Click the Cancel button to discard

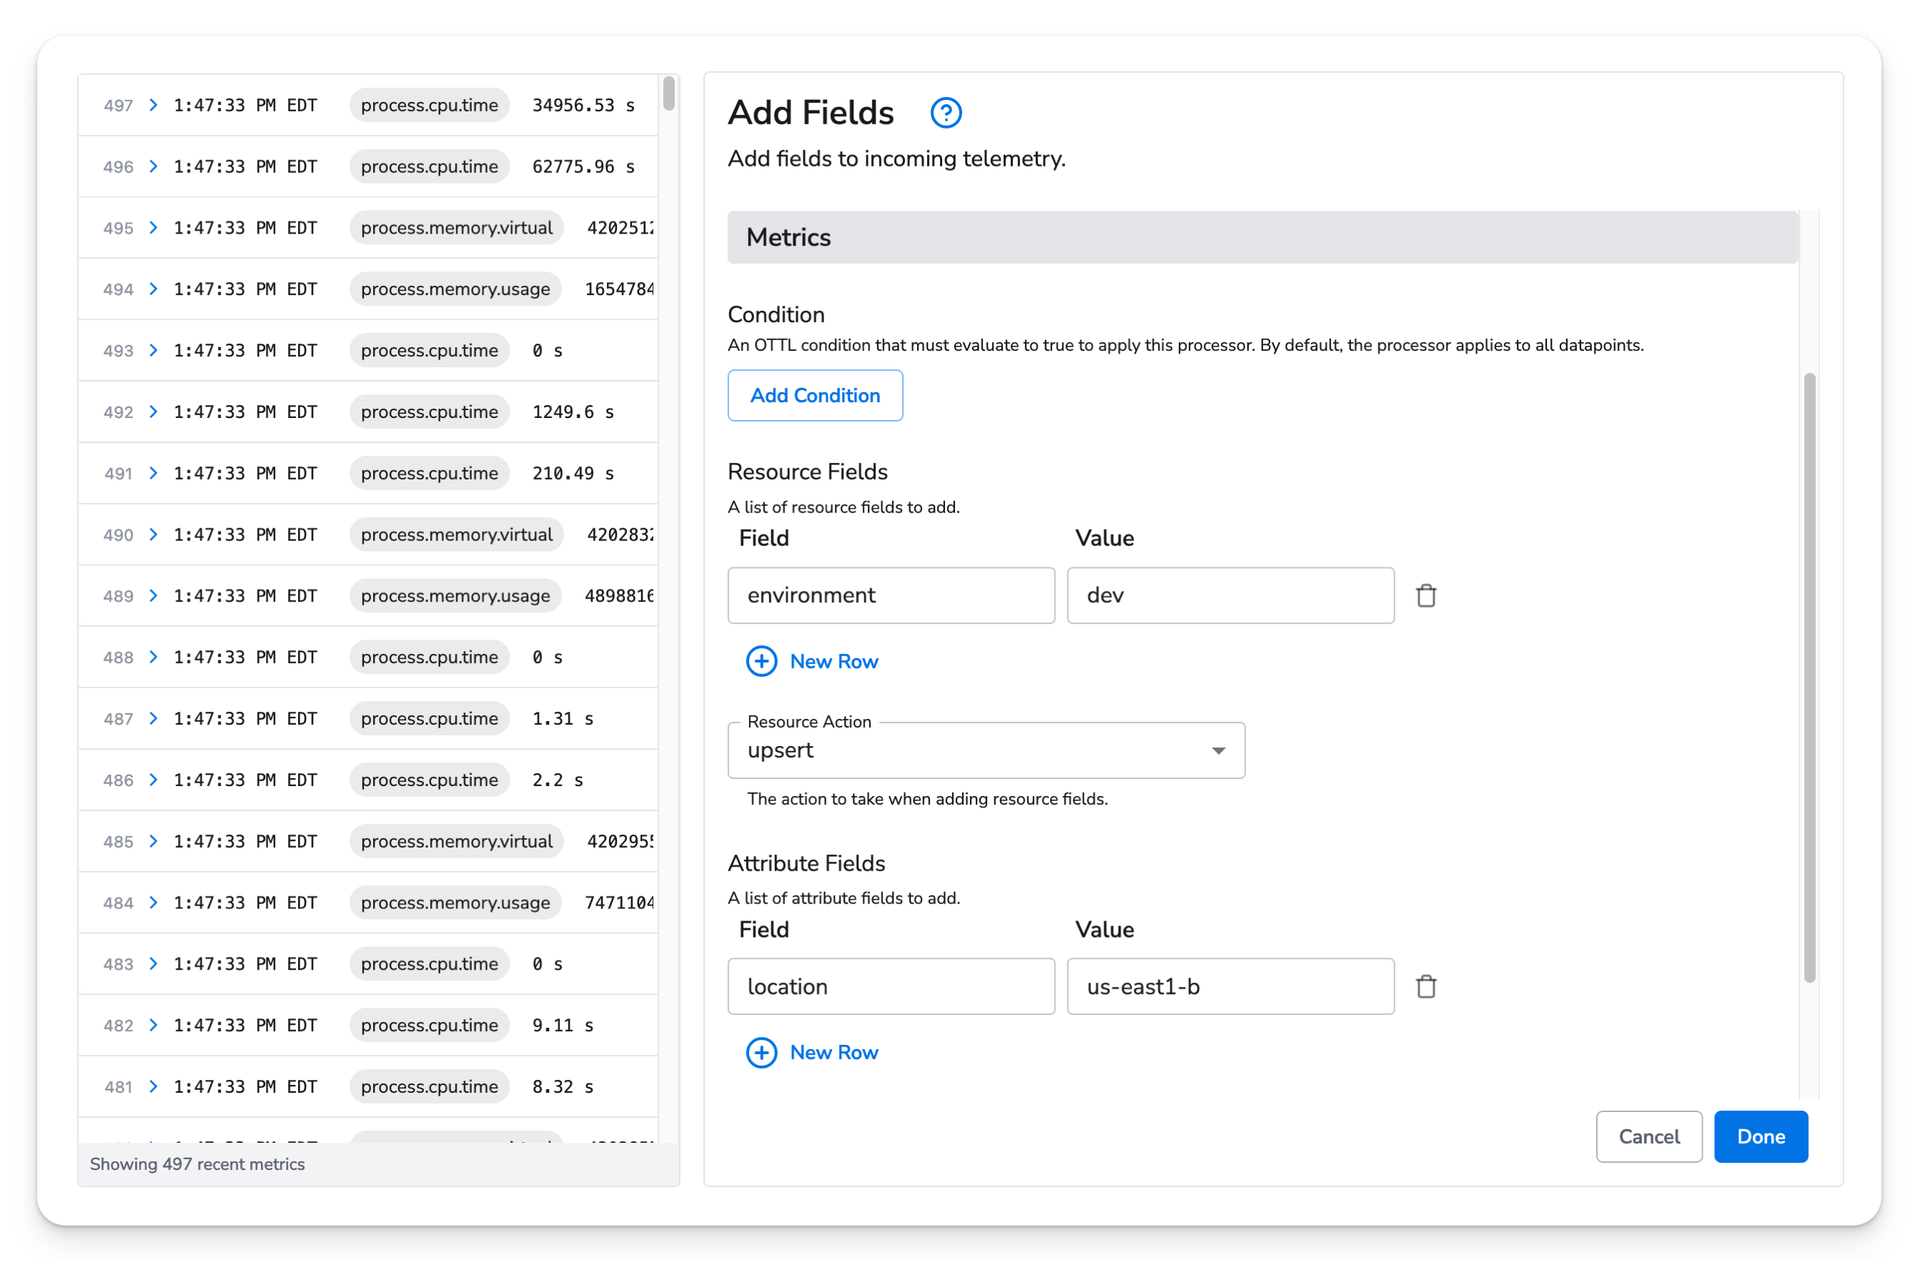pyautogui.click(x=1647, y=1137)
